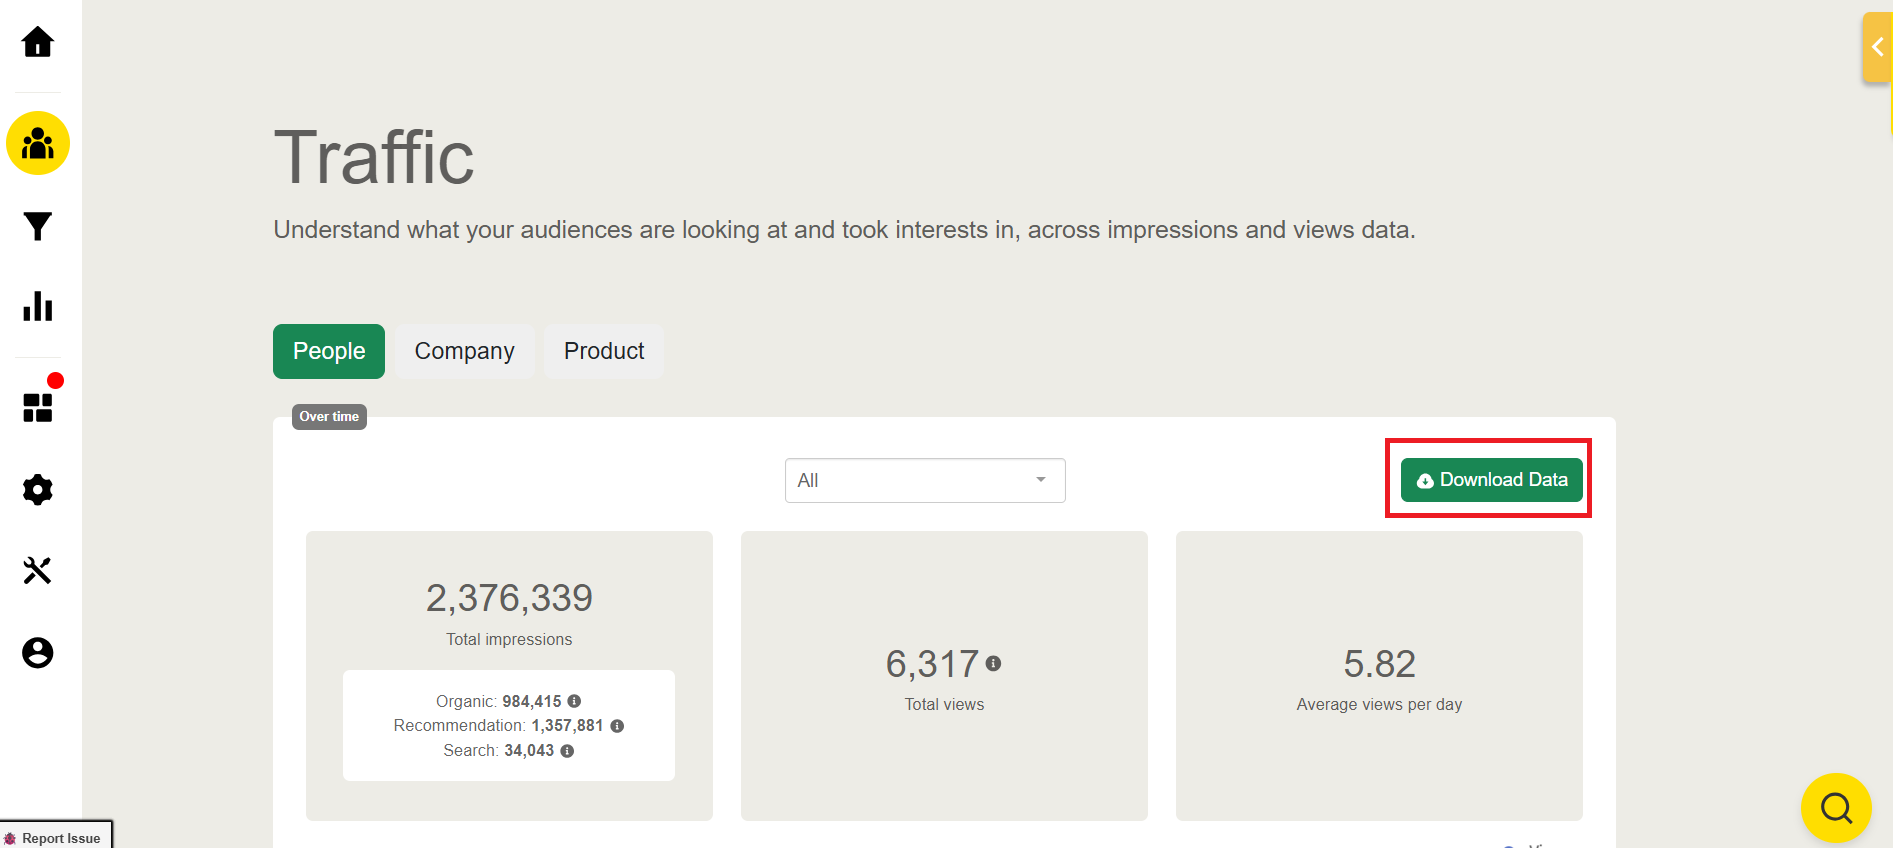The height and width of the screenshot is (848, 1893).
Task: Switch to the Company tab
Action: point(464,351)
